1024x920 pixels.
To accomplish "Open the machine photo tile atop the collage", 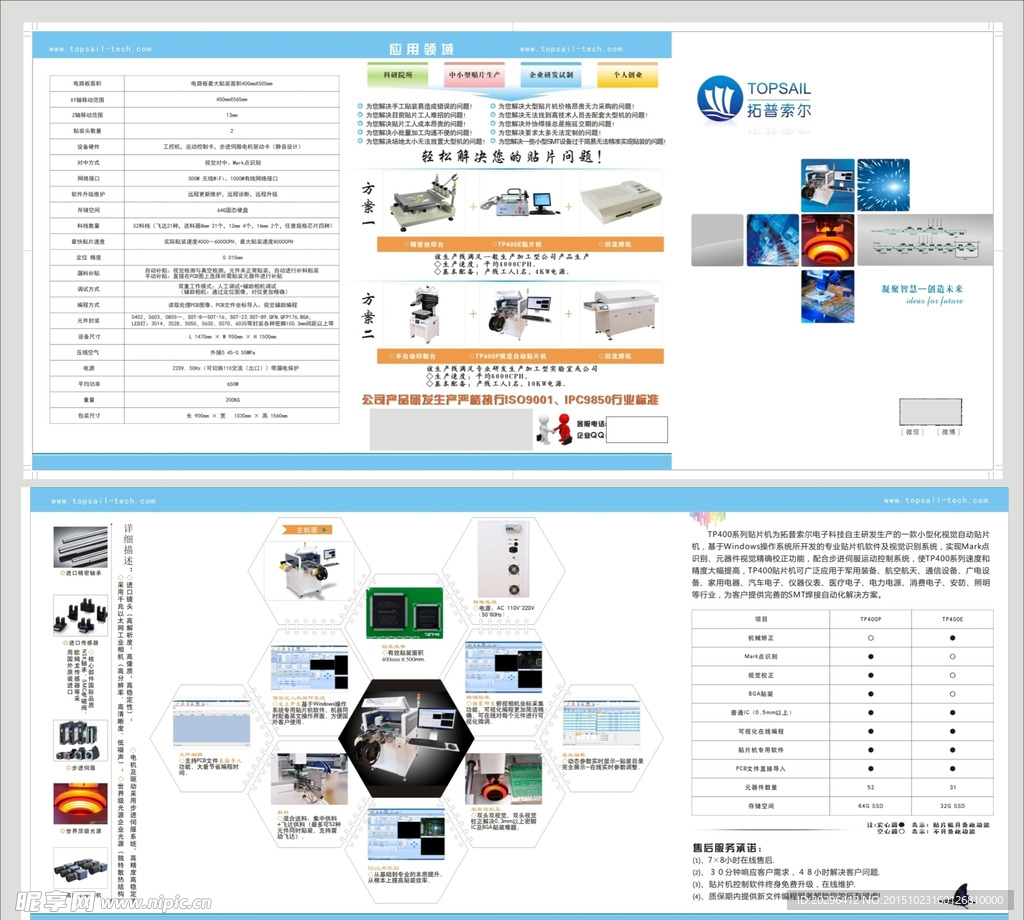I will click(827, 185).
